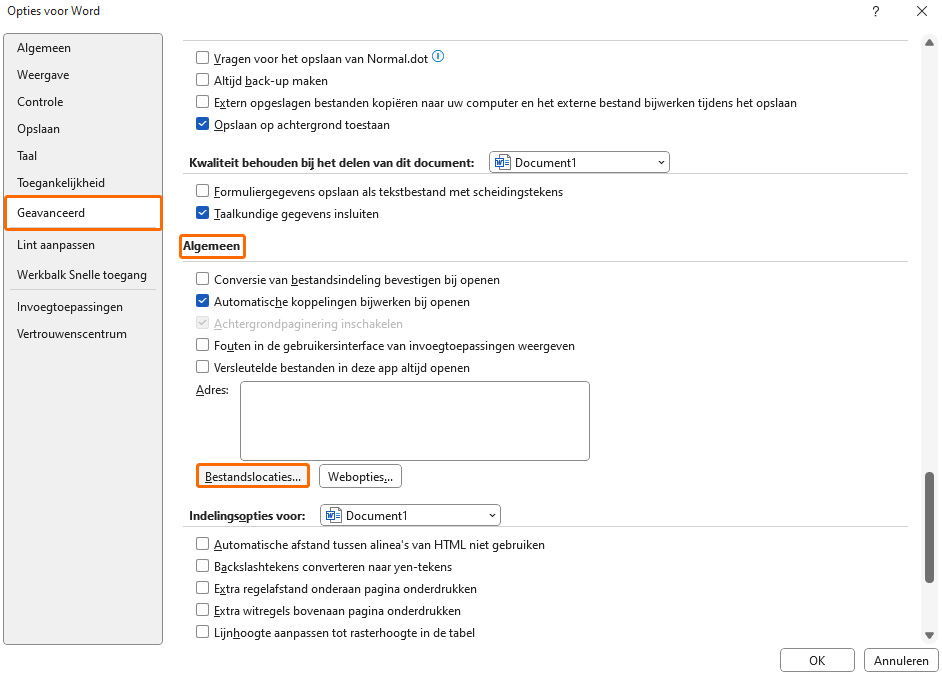Click the help question mark icon
Screen dimensions: 942x675
[875, 11]
